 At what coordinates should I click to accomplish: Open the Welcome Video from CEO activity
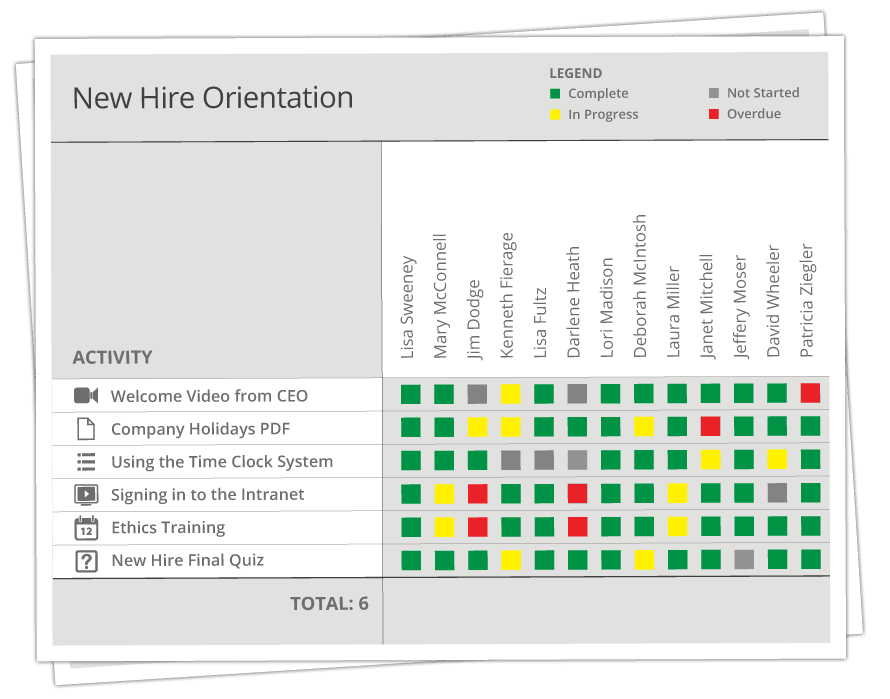point(209,396)
